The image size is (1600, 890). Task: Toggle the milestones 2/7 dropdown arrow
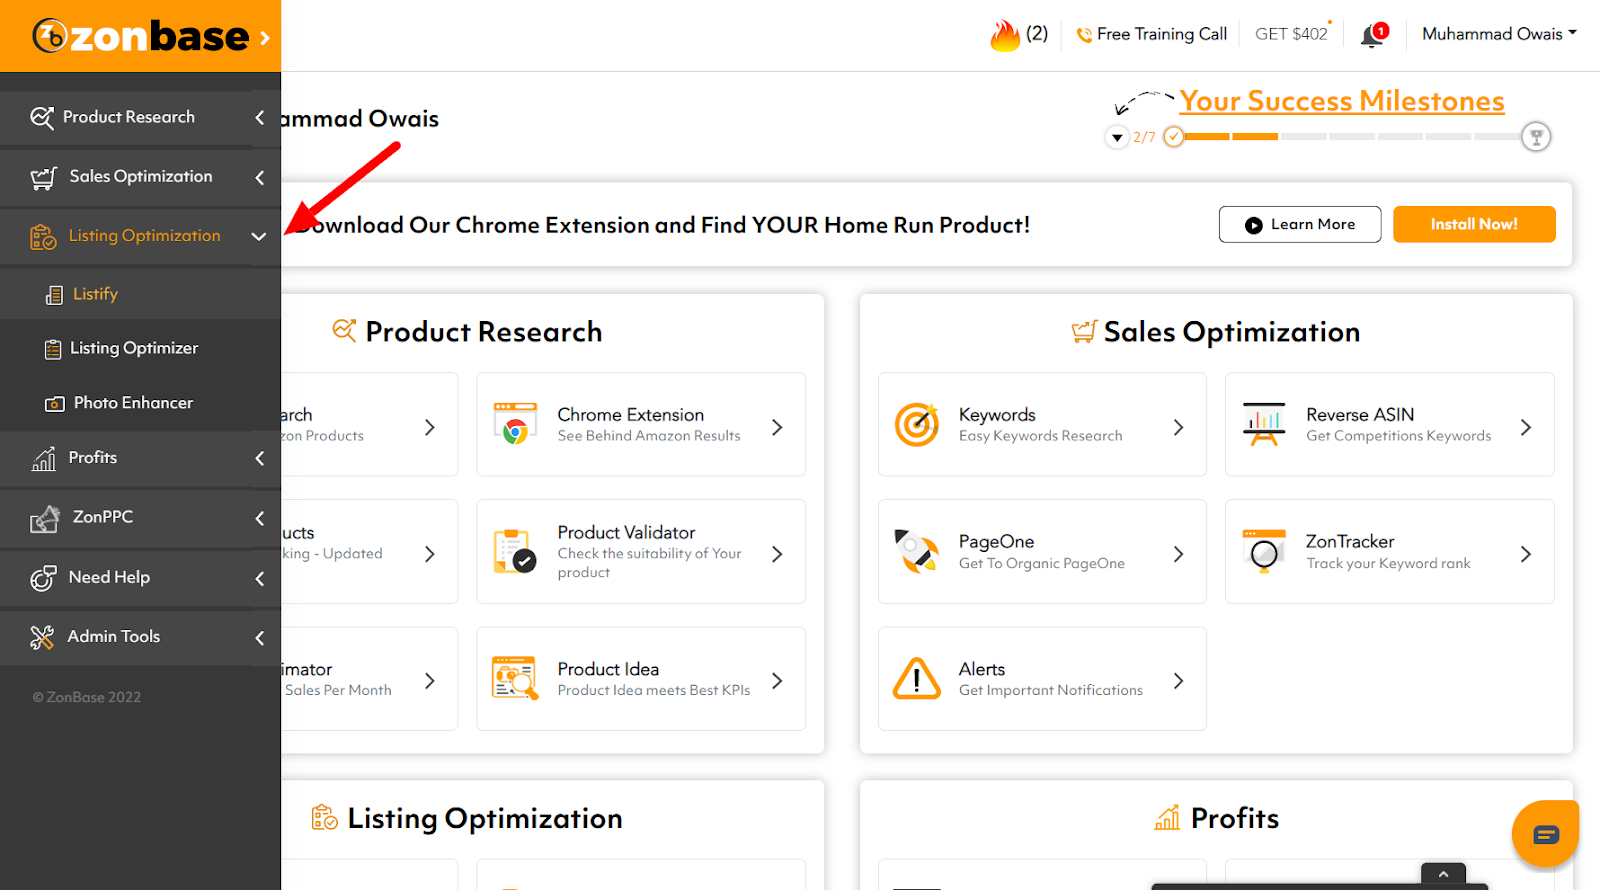click(1117, 137)
